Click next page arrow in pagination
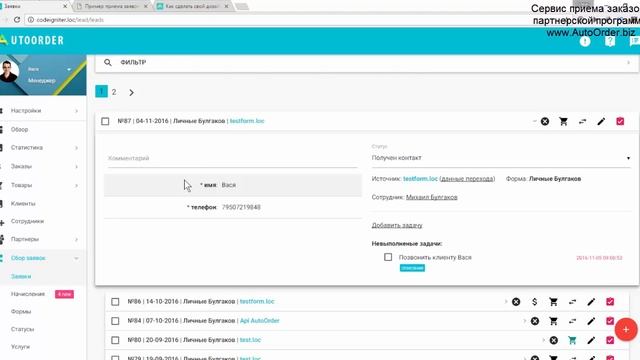This screenshot has width=640, height=360. click(x=131, y=93)
